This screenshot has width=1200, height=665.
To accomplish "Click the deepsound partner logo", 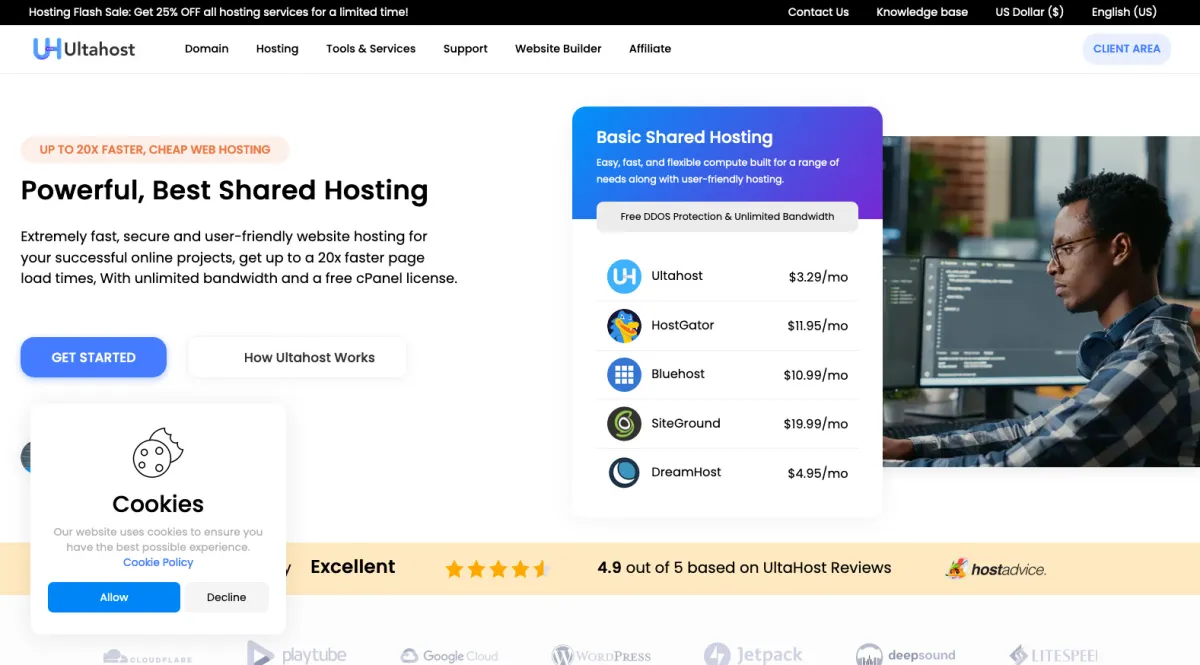I will pyautogui.click(x=905, y=655).
